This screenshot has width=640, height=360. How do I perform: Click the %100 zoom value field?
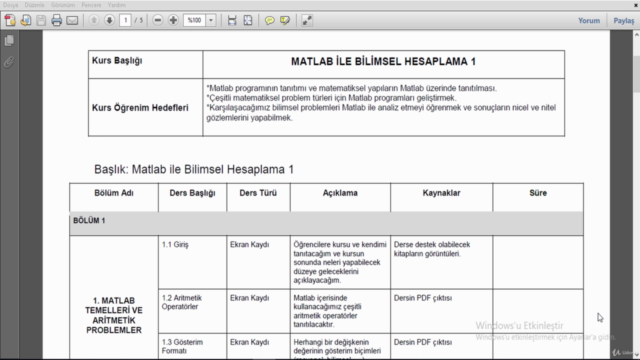point(195,20)
